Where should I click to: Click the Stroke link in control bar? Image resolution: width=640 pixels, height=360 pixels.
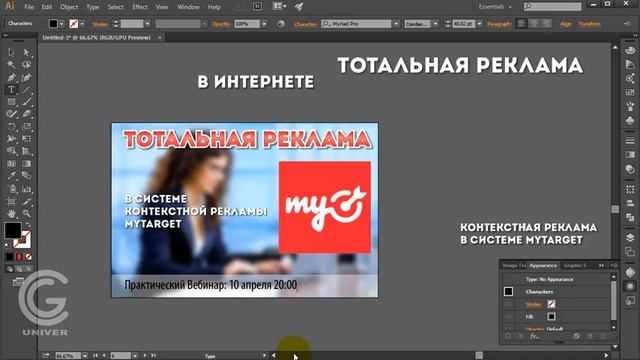(x=100, y=24)
